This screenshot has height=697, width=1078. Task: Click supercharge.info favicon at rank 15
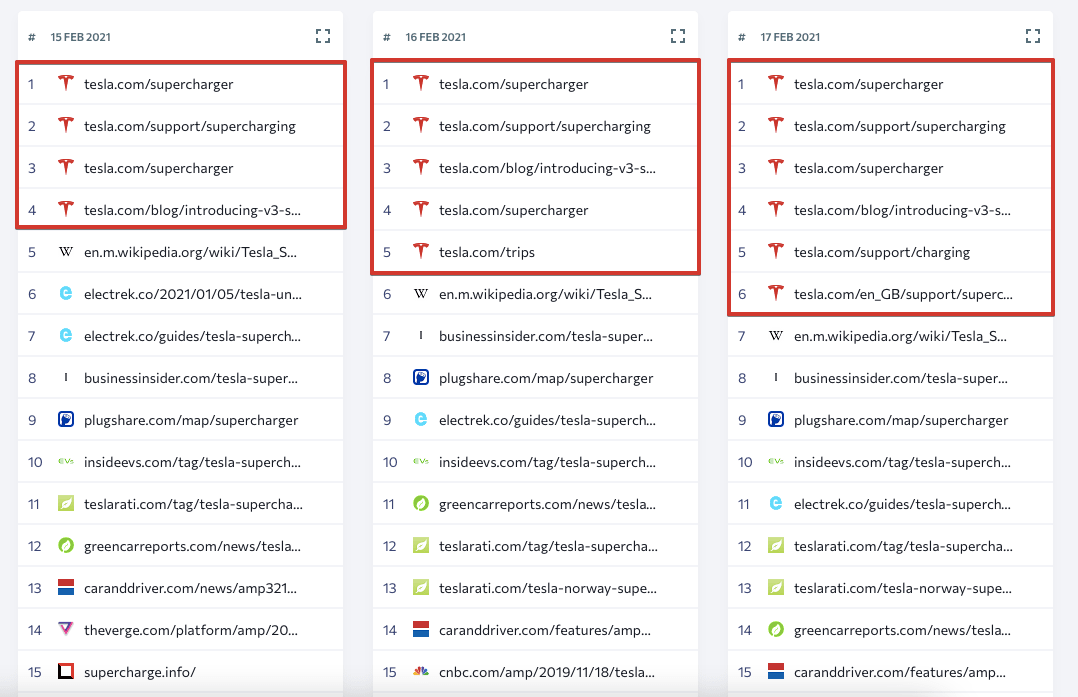point(66,671)
